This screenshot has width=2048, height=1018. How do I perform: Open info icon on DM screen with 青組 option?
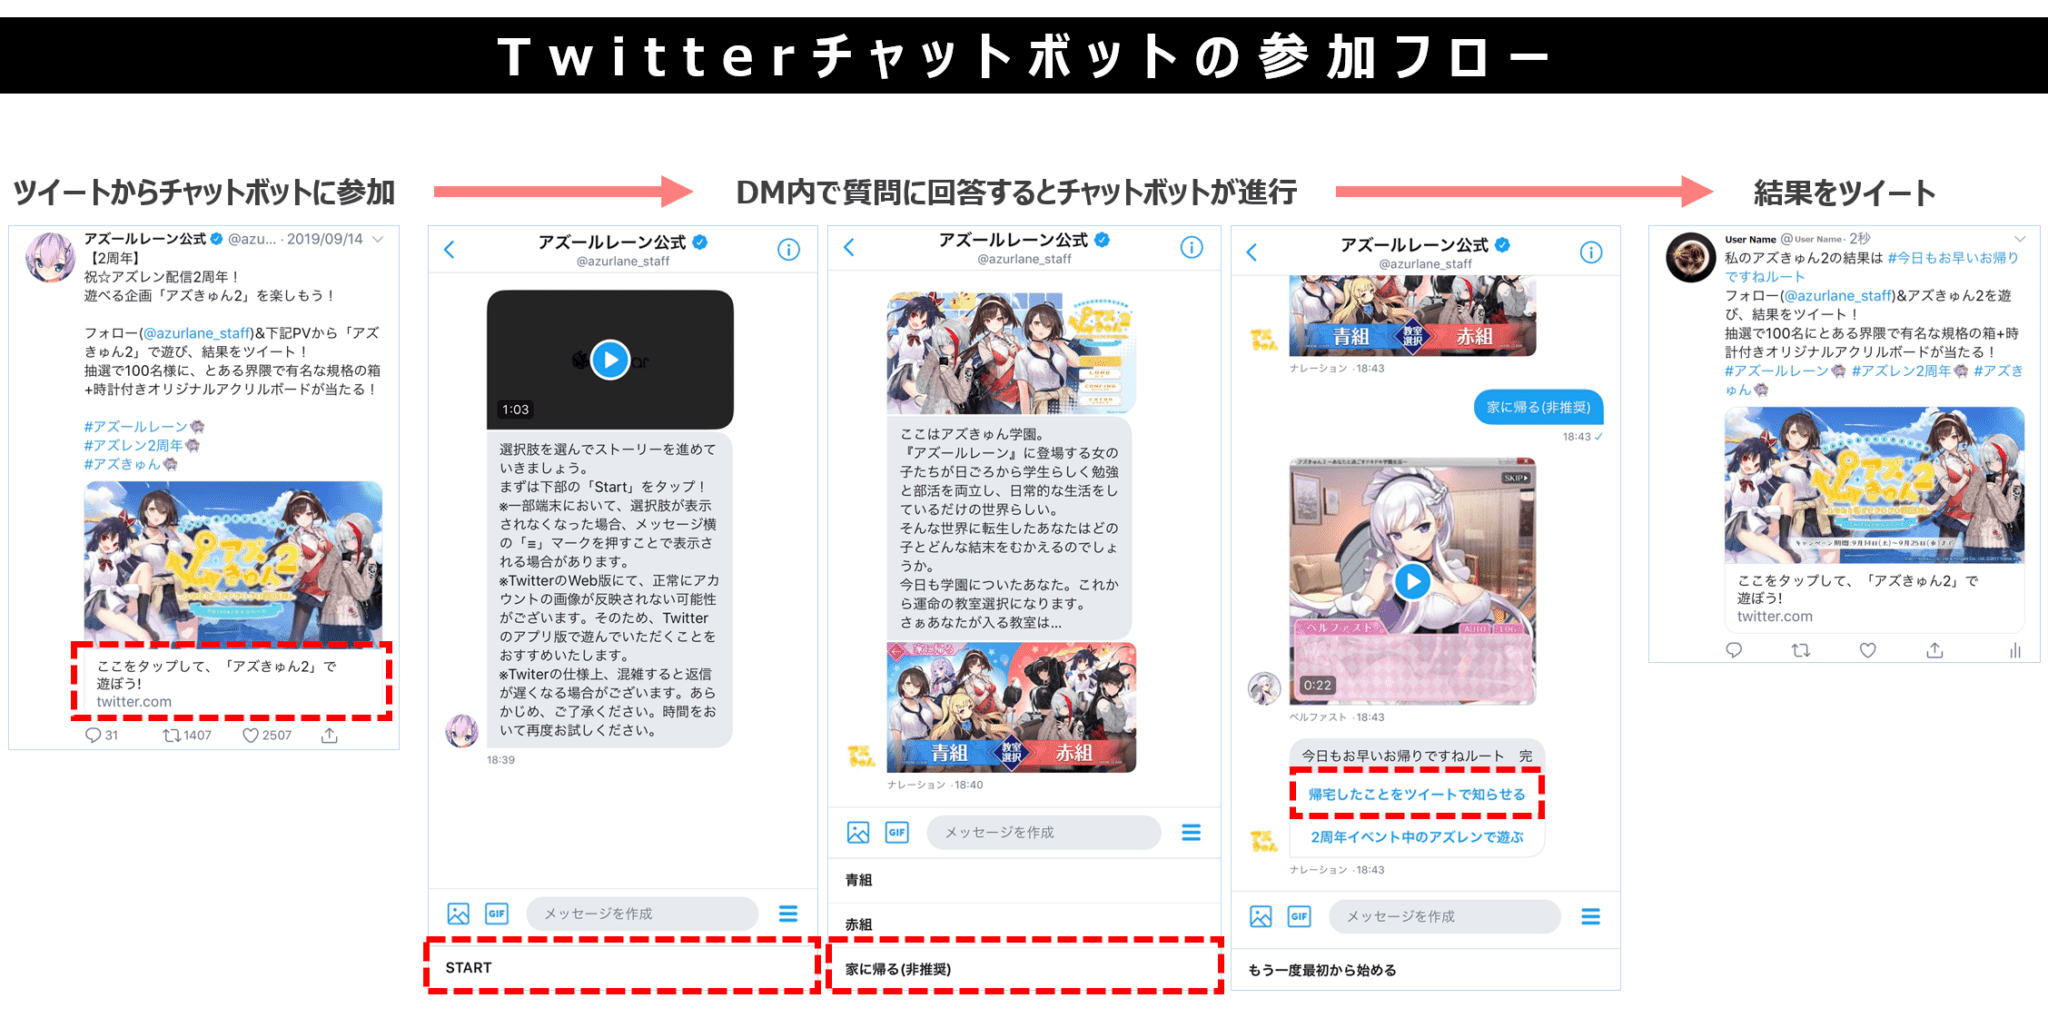pos(1191,247)
